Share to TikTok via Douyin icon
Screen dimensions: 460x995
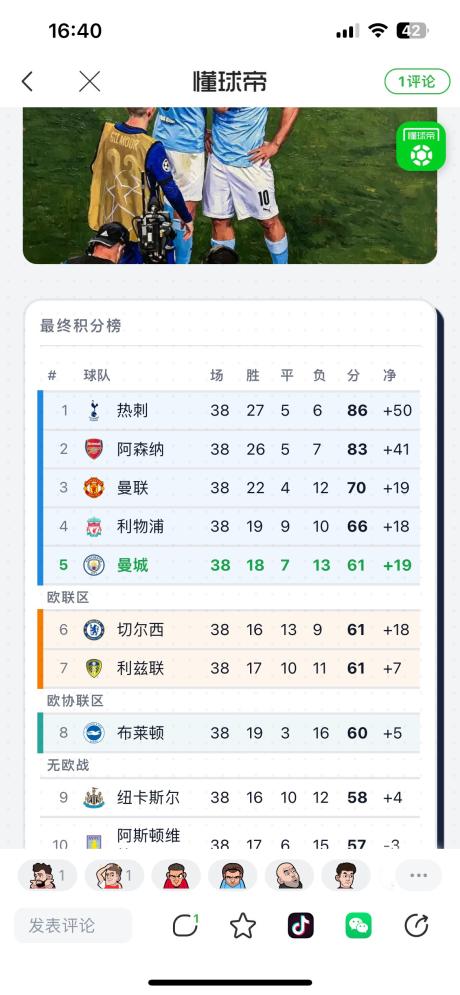tap(300, 926)
